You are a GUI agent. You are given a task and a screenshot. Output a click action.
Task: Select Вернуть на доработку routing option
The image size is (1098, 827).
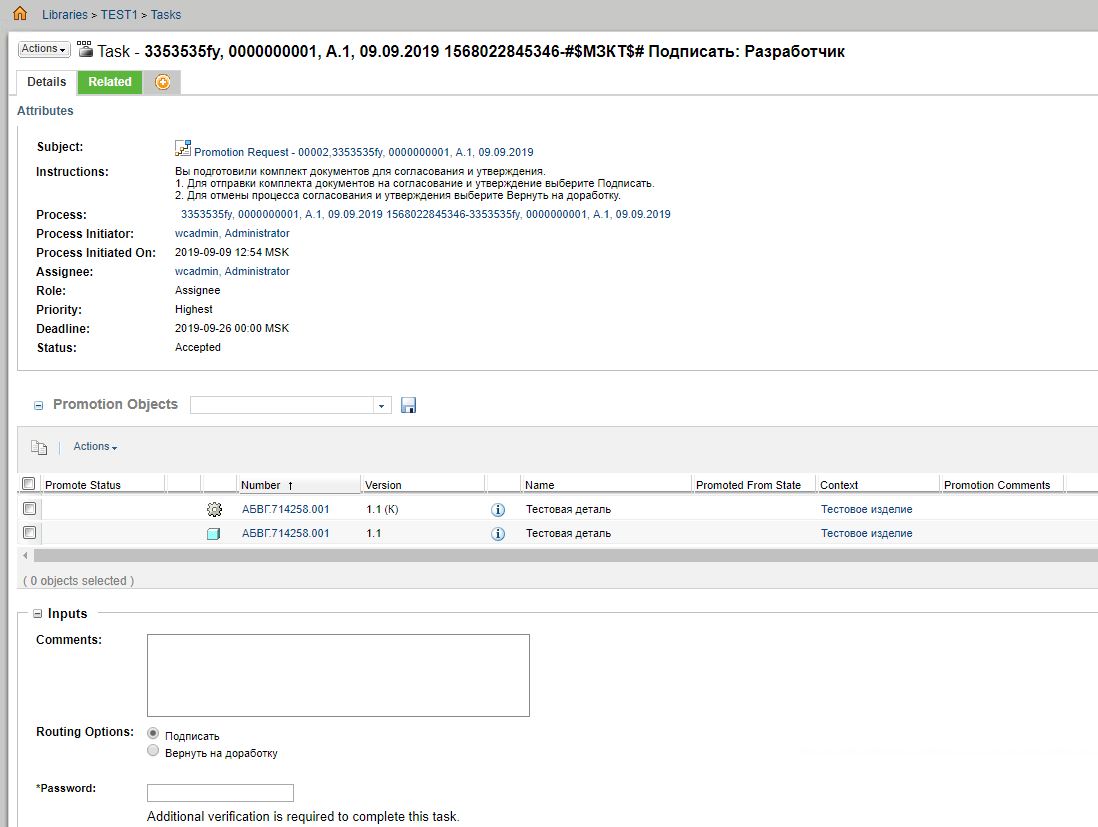[x=154, y=748]
